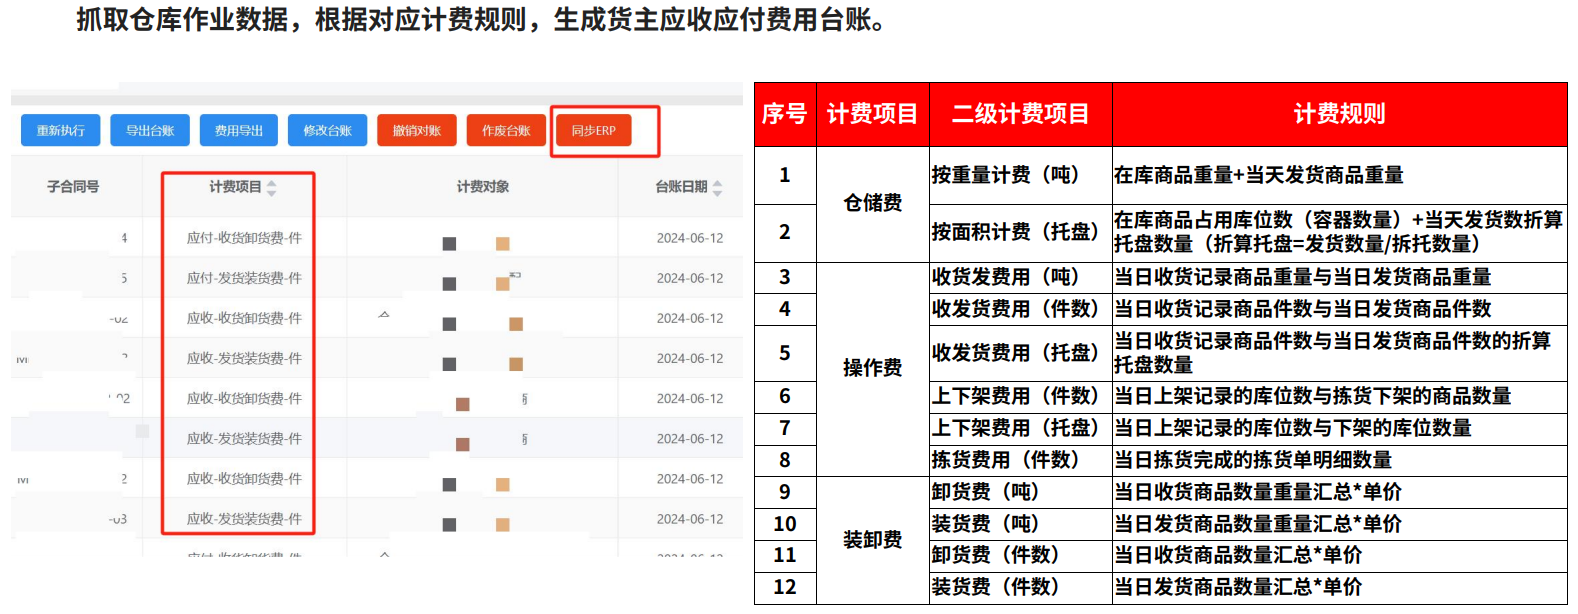1578x614 pixels.
Task: Sync to ERP using 同步ERP
Action: point(594,131)
